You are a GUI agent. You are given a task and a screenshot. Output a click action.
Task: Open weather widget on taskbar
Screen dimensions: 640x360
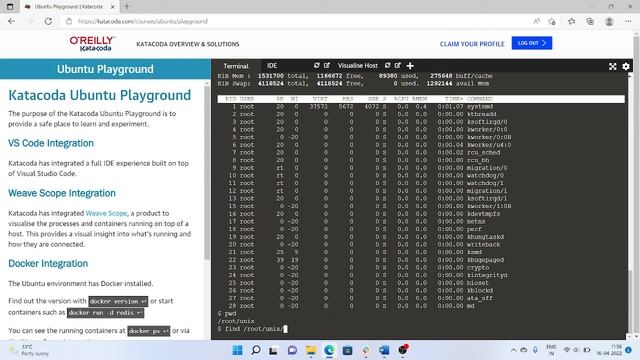pyautogui.click(x=29, y=350)
